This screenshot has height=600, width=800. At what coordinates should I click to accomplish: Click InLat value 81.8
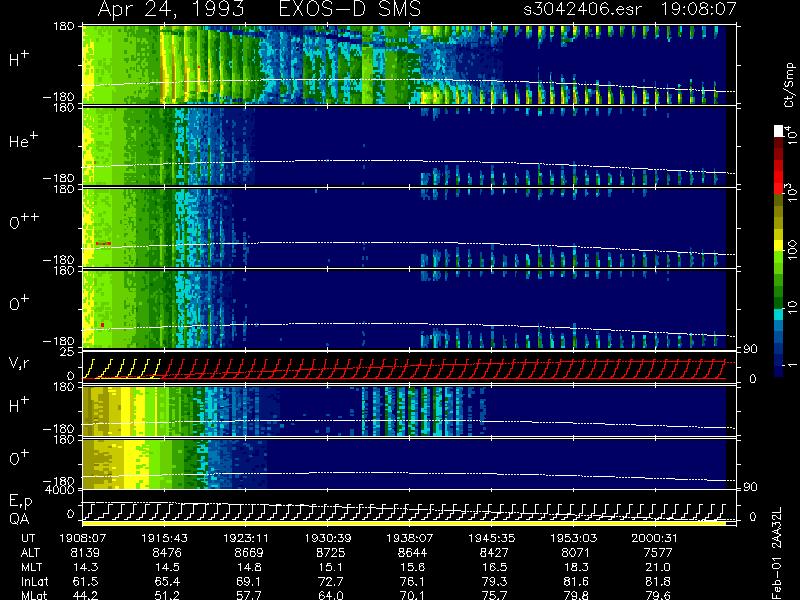[658, 581]
